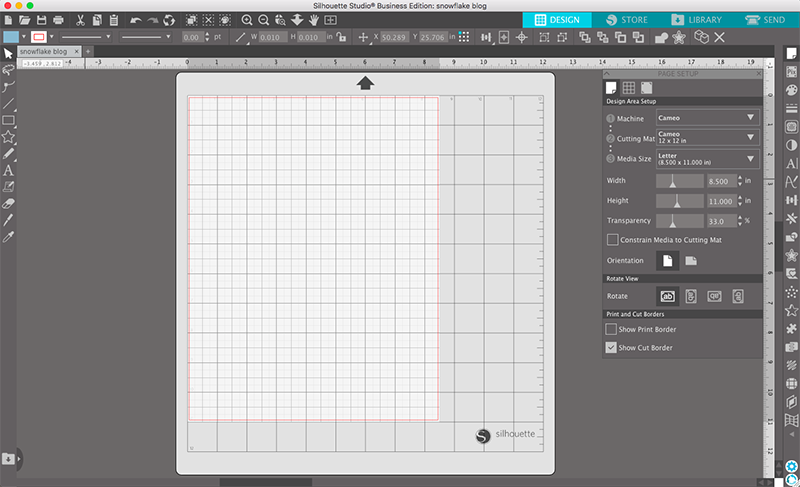Open the Fill panel palette icon

pos(791,90)
